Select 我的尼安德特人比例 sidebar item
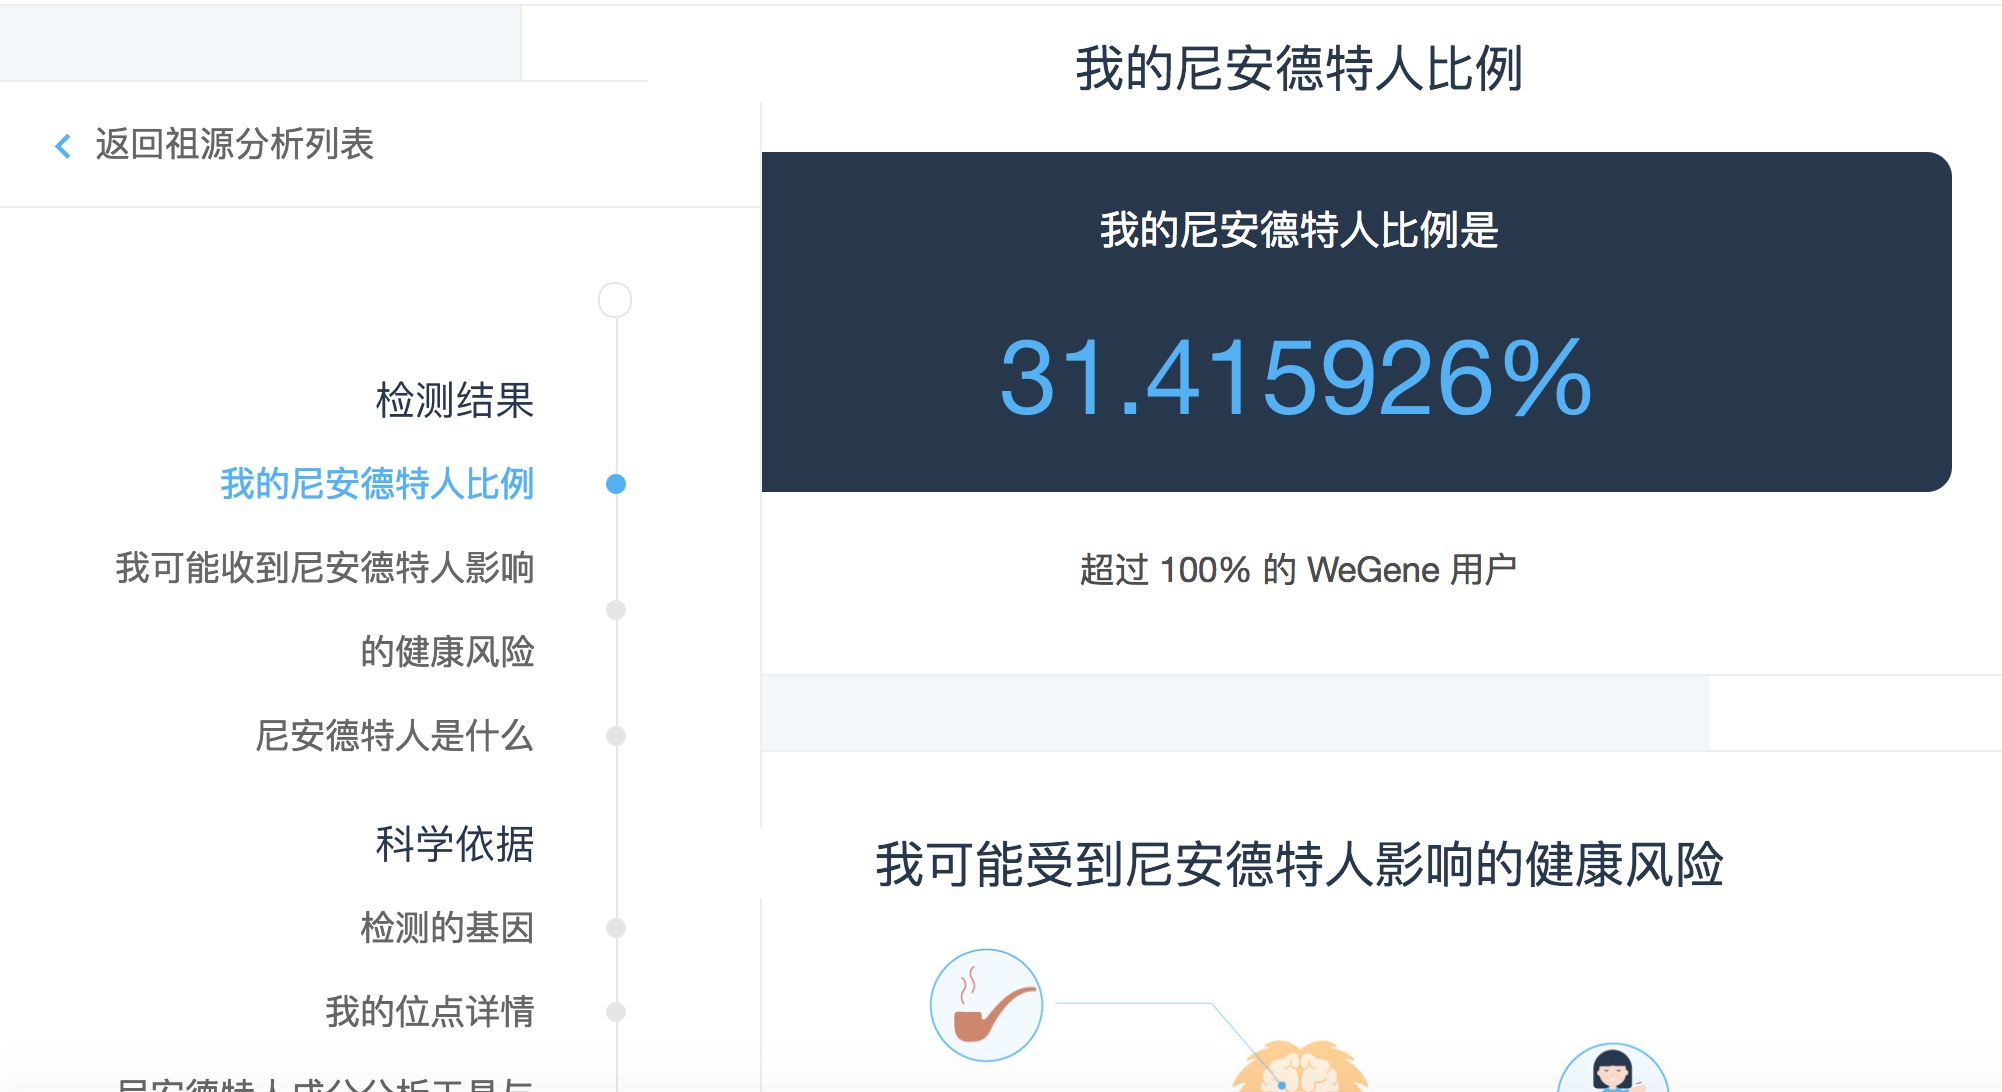This screenshot has width=2002, height=1092. (x=377, y=484)
